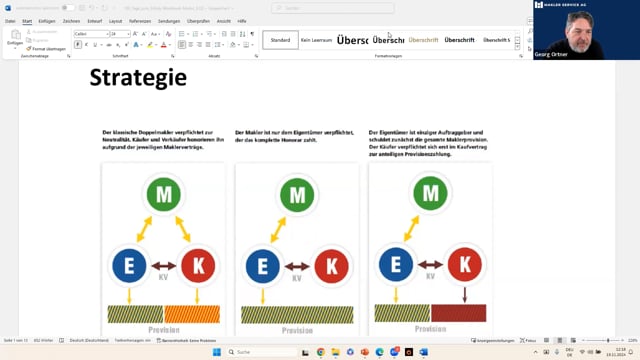
Task: Open the change case Aa dropdown
Action: 155,34
